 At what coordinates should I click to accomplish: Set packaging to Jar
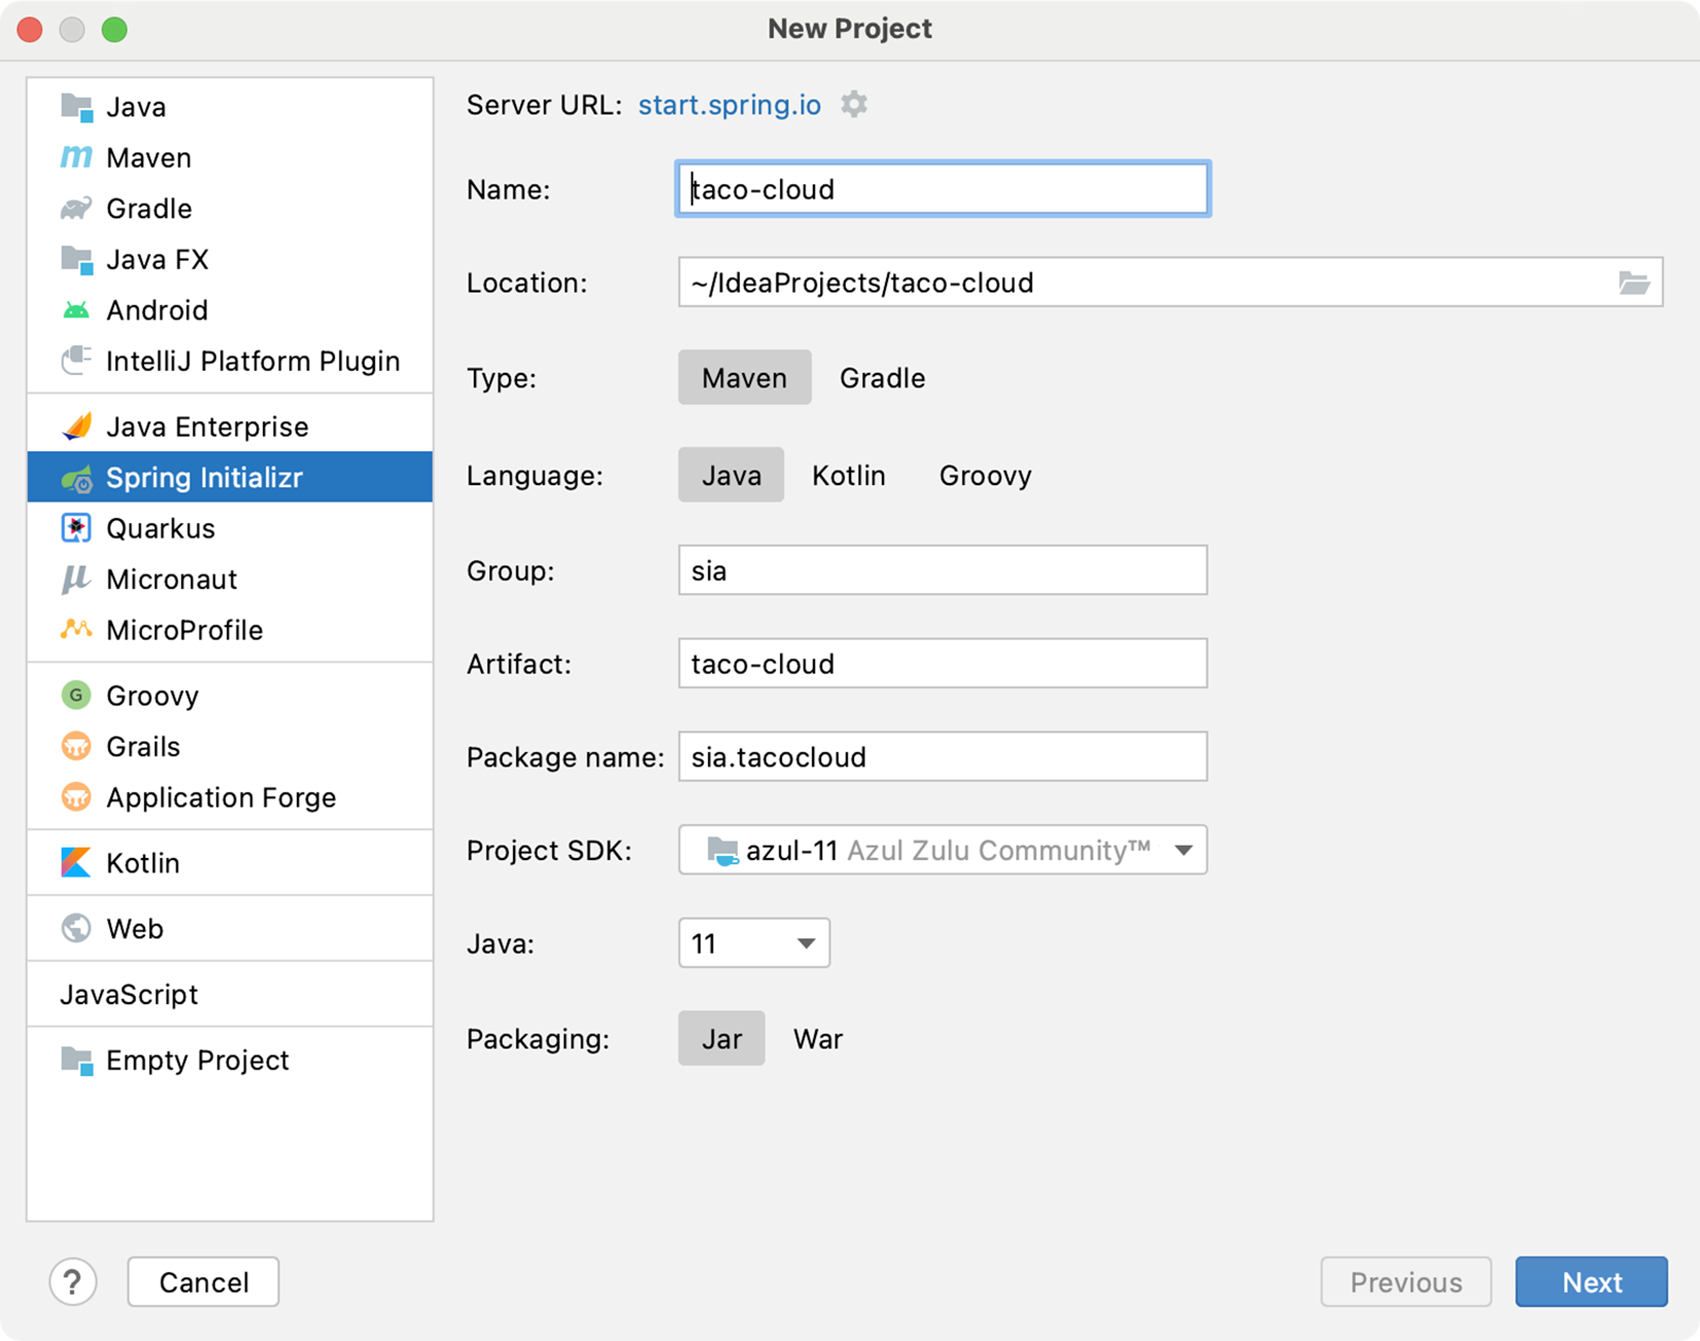[x=722, y=1039]
